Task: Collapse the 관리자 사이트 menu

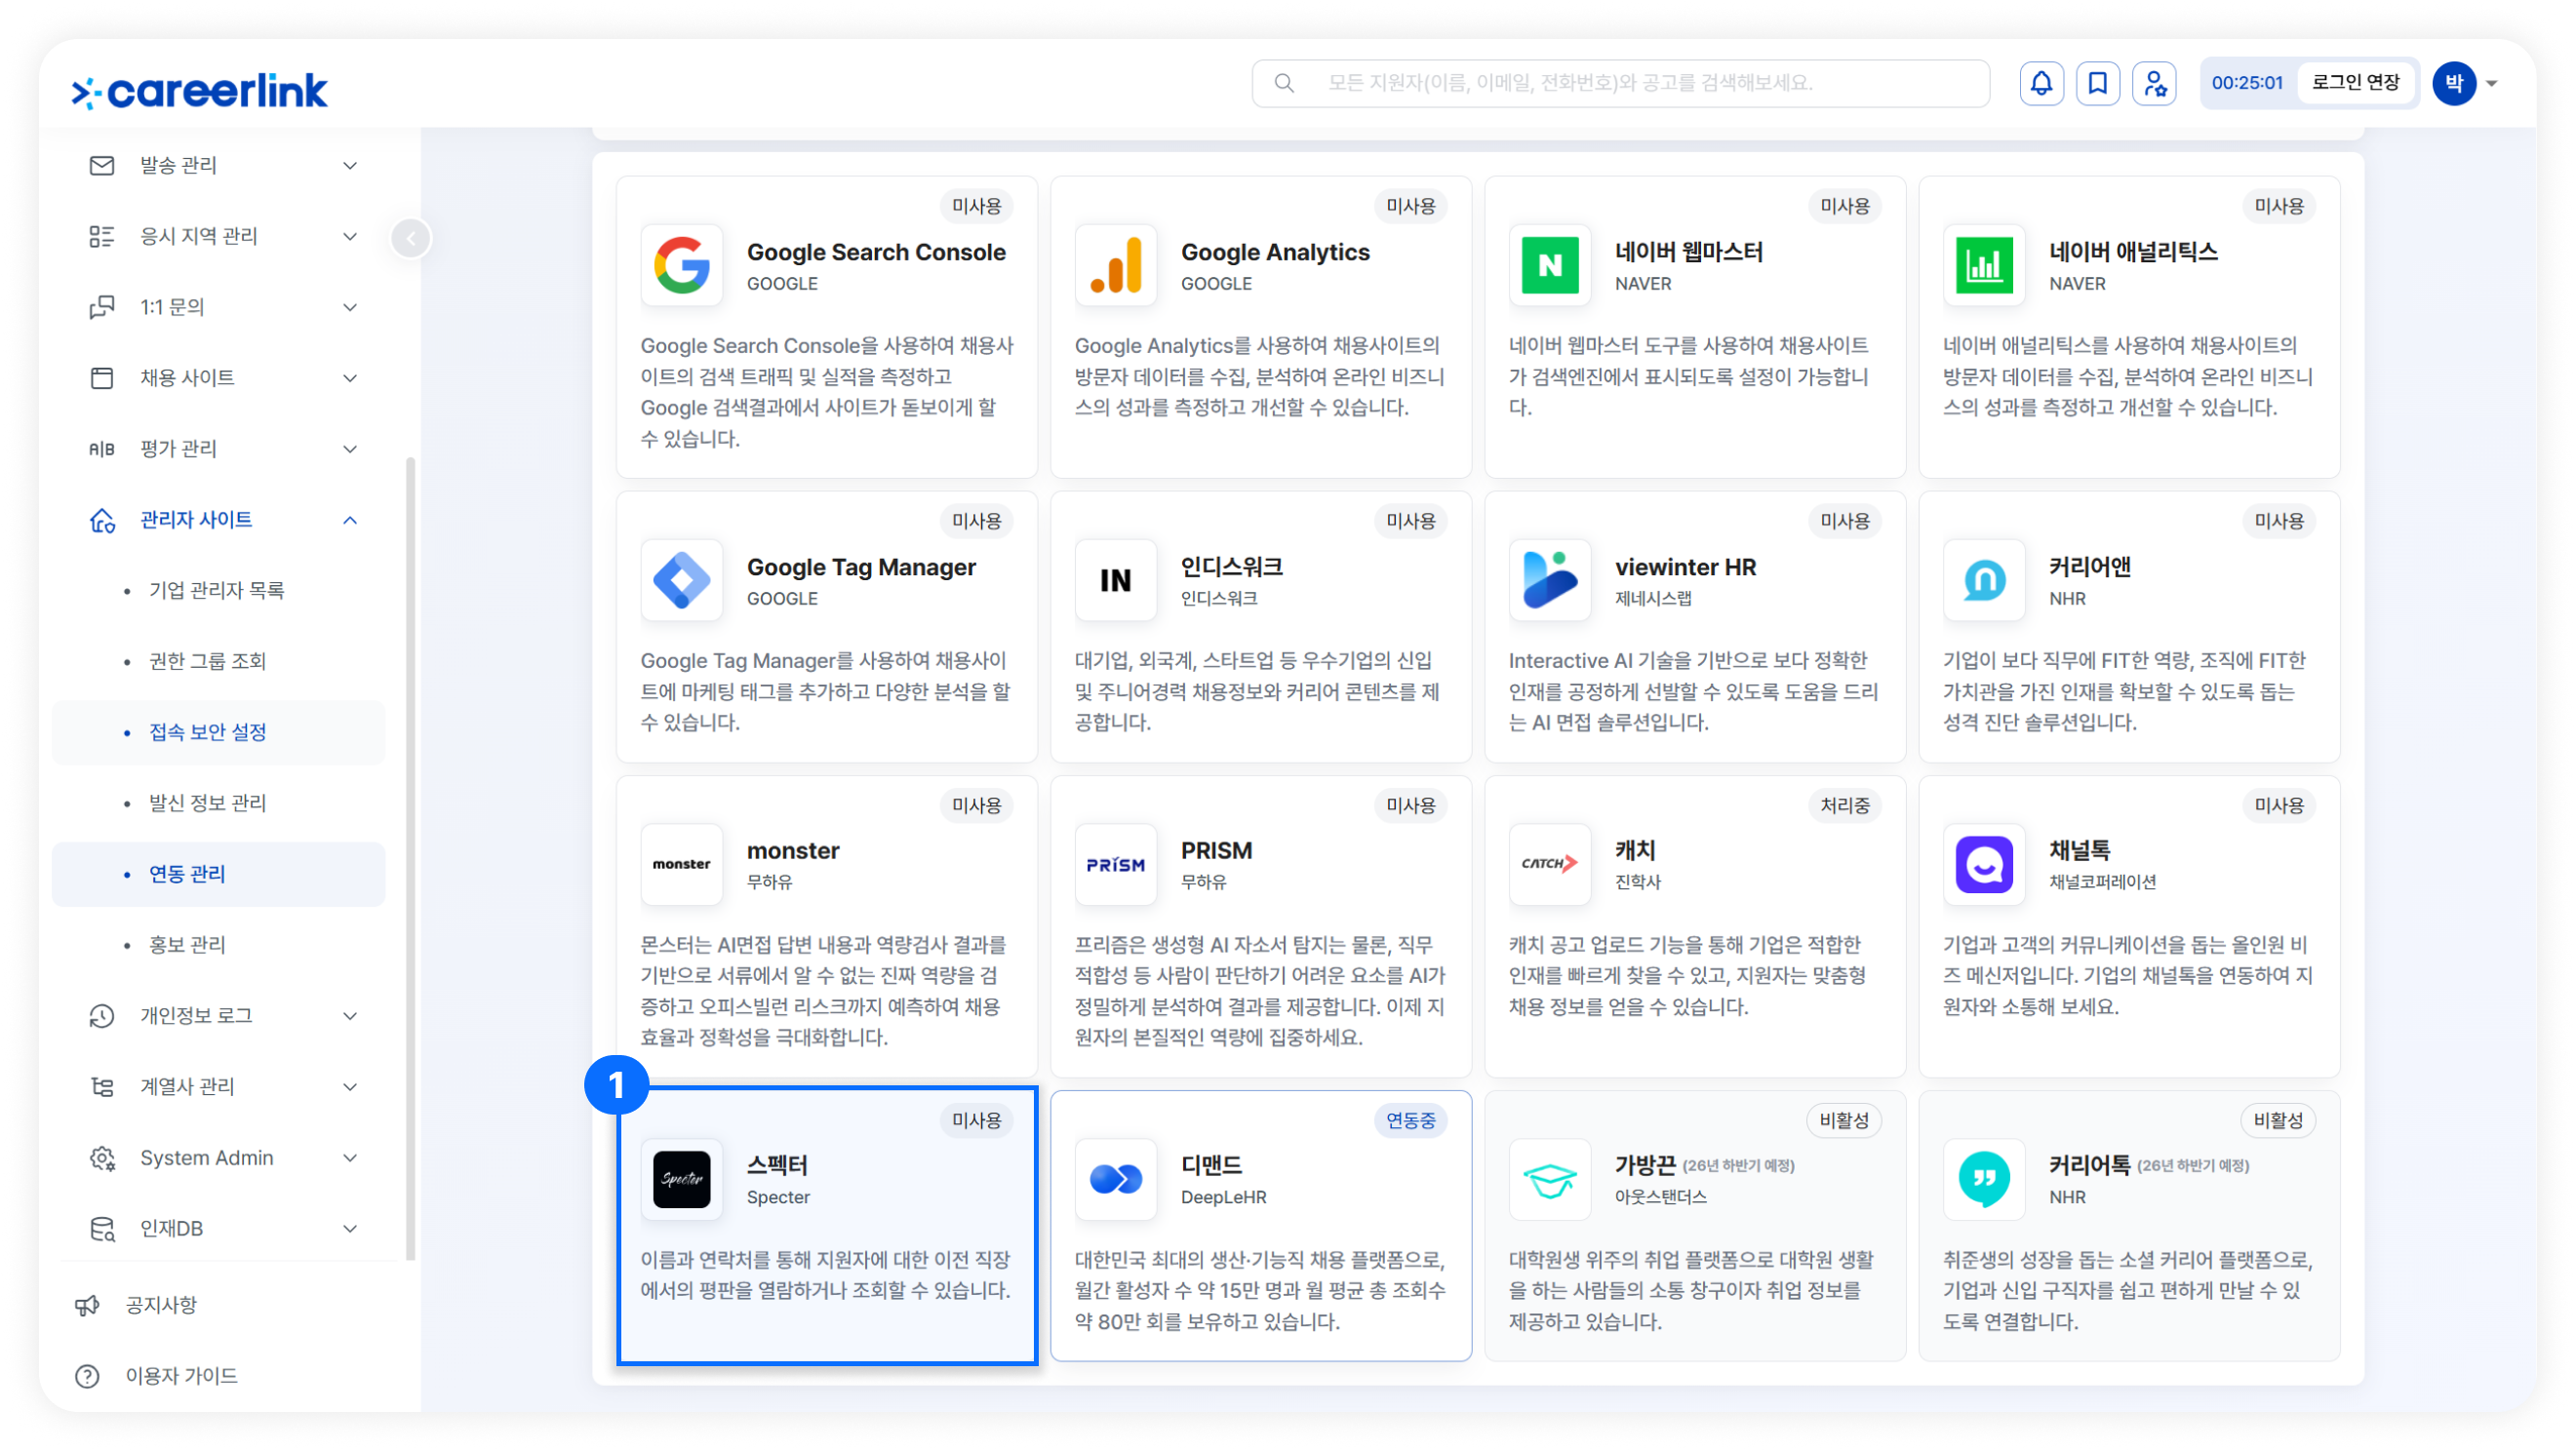Action: tap(350, 520)
